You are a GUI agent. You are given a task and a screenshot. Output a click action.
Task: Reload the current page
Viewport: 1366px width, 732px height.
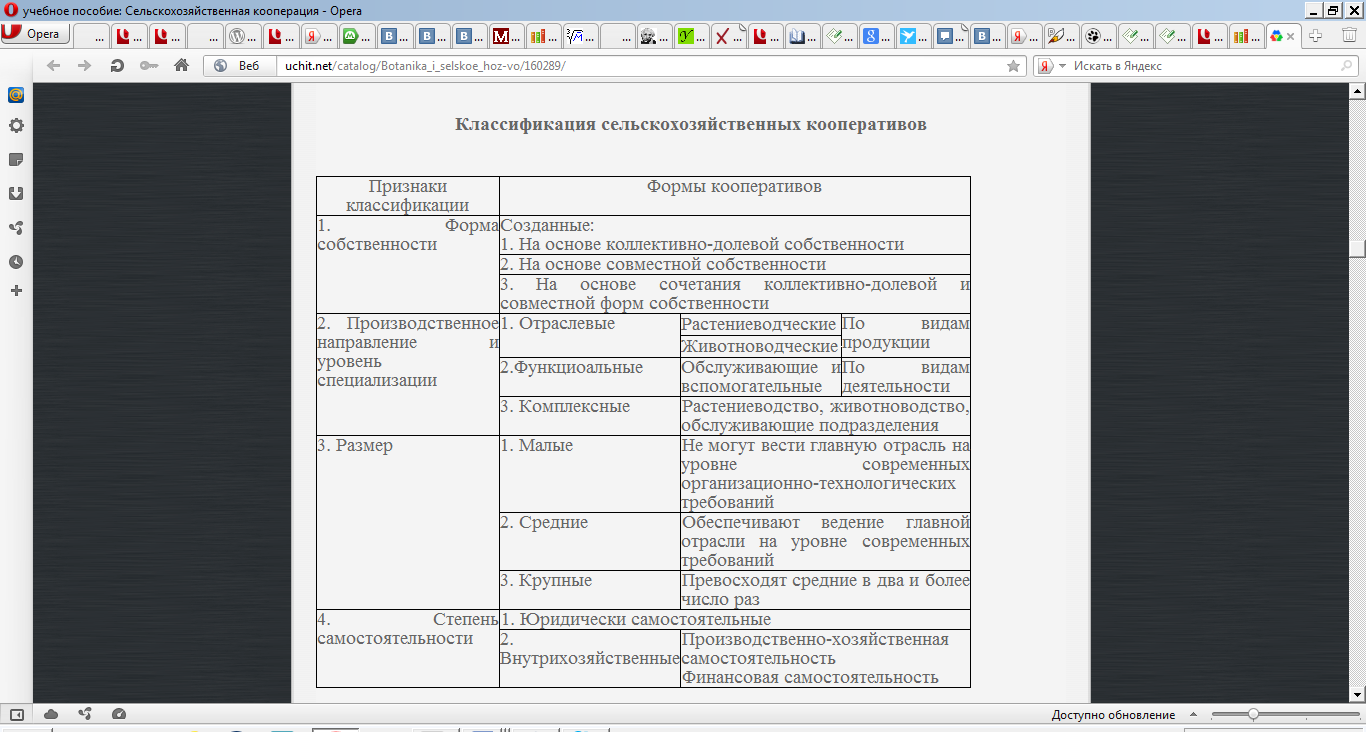pyautogui.click(x=117, y=66)
